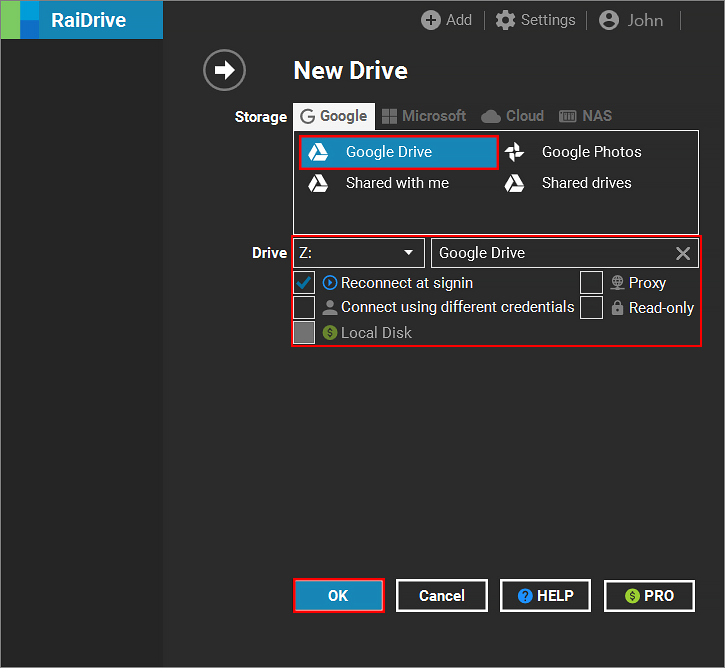Open the HELP button

tap(545, 596)
